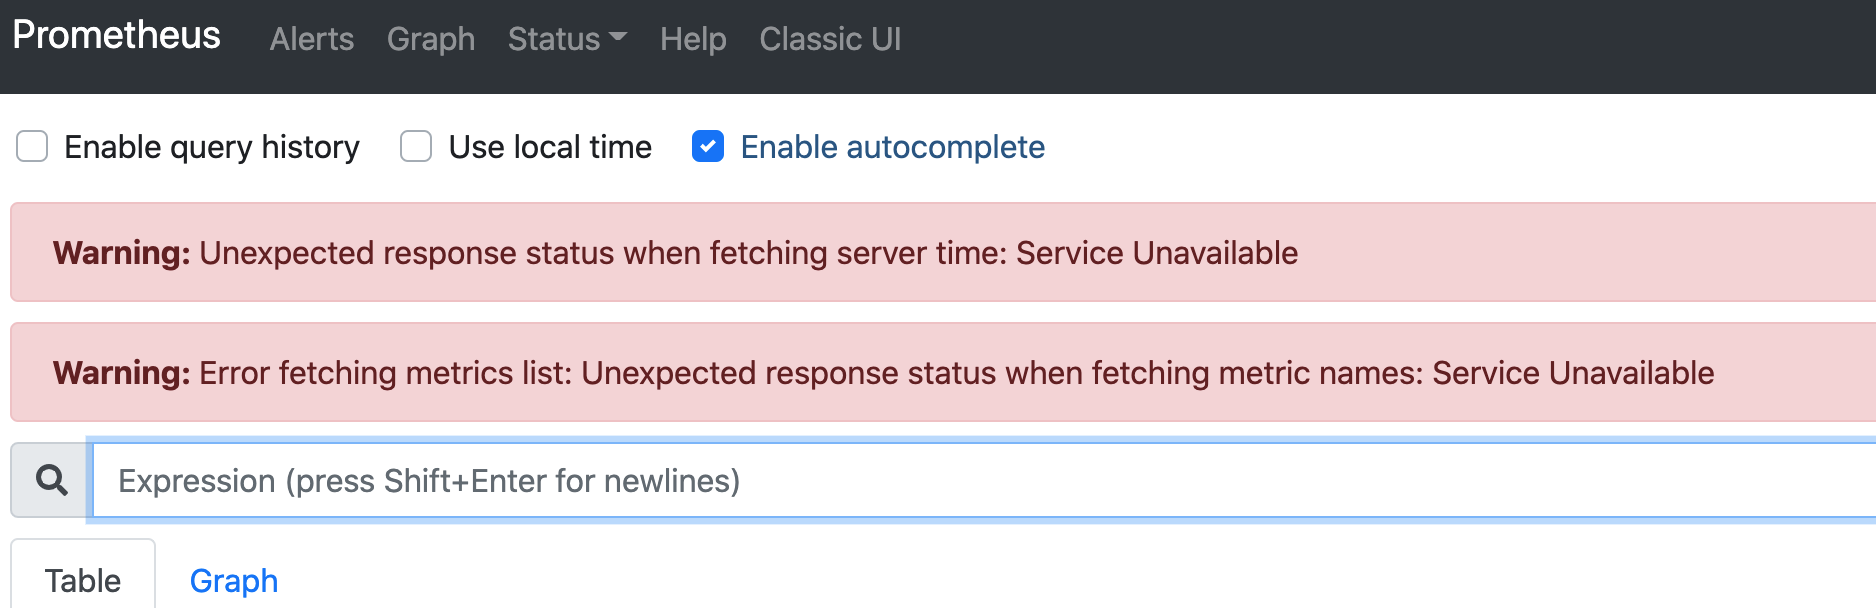Click the bold 'Warning:' text in first alert
This screenshot has width=1876, height=608.
click(121, 253)
